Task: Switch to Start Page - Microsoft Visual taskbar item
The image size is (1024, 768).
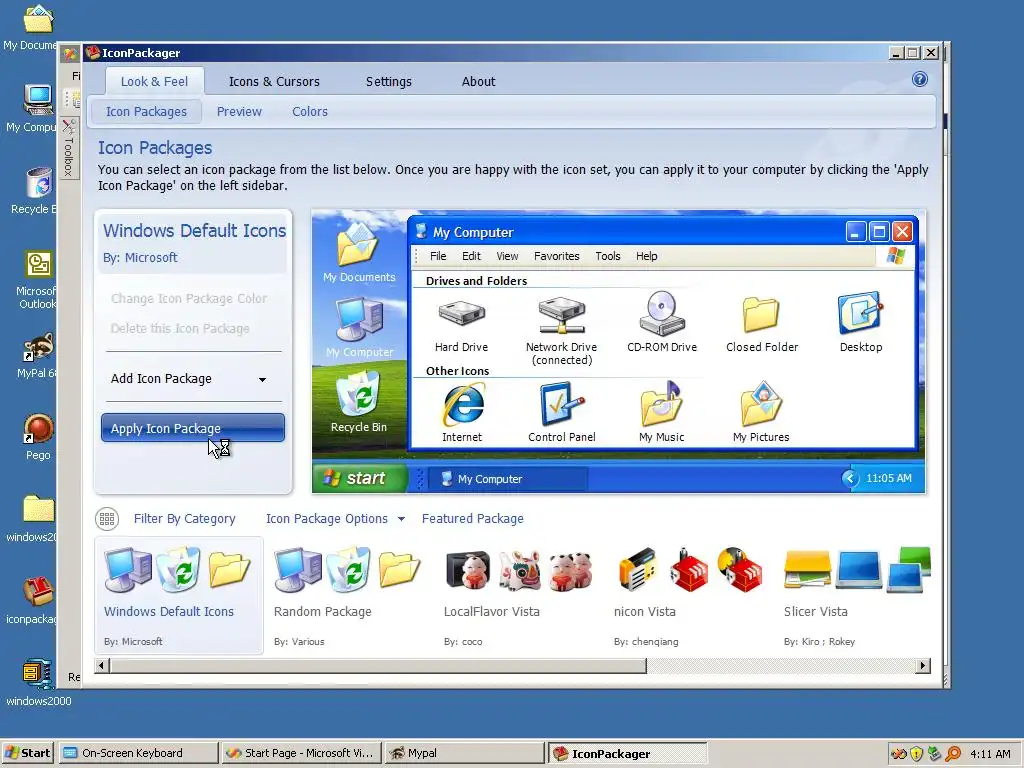Action: click(x=301, y=753)
